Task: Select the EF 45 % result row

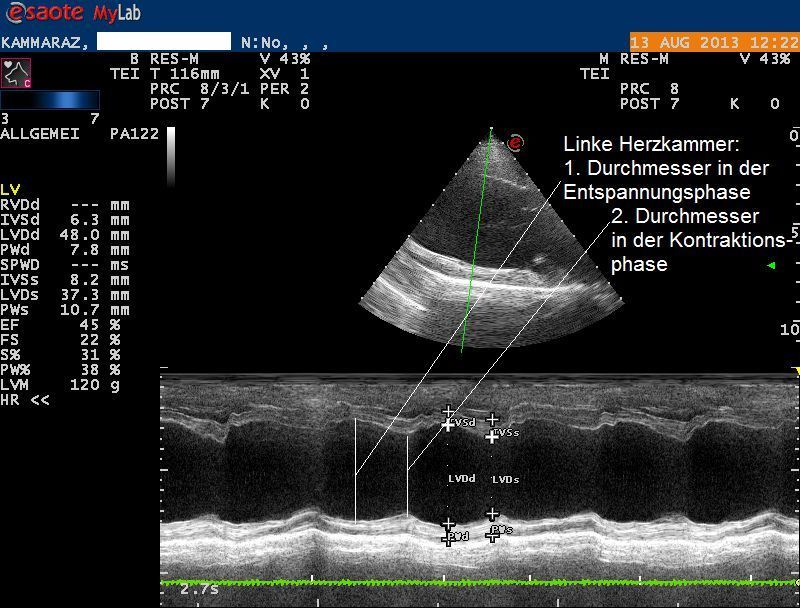Action: coord(60,324)
